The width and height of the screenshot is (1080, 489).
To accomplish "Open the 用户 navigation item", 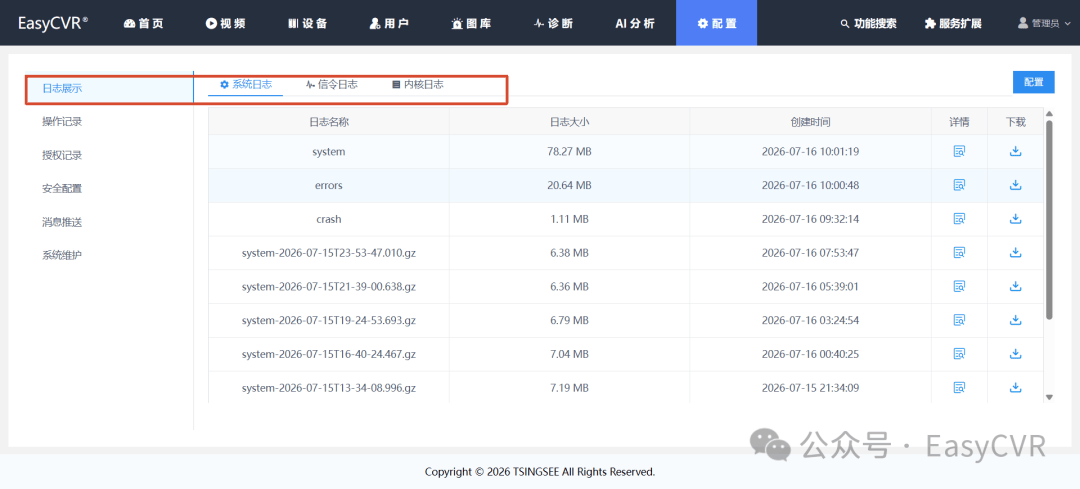I will [389, 23].
